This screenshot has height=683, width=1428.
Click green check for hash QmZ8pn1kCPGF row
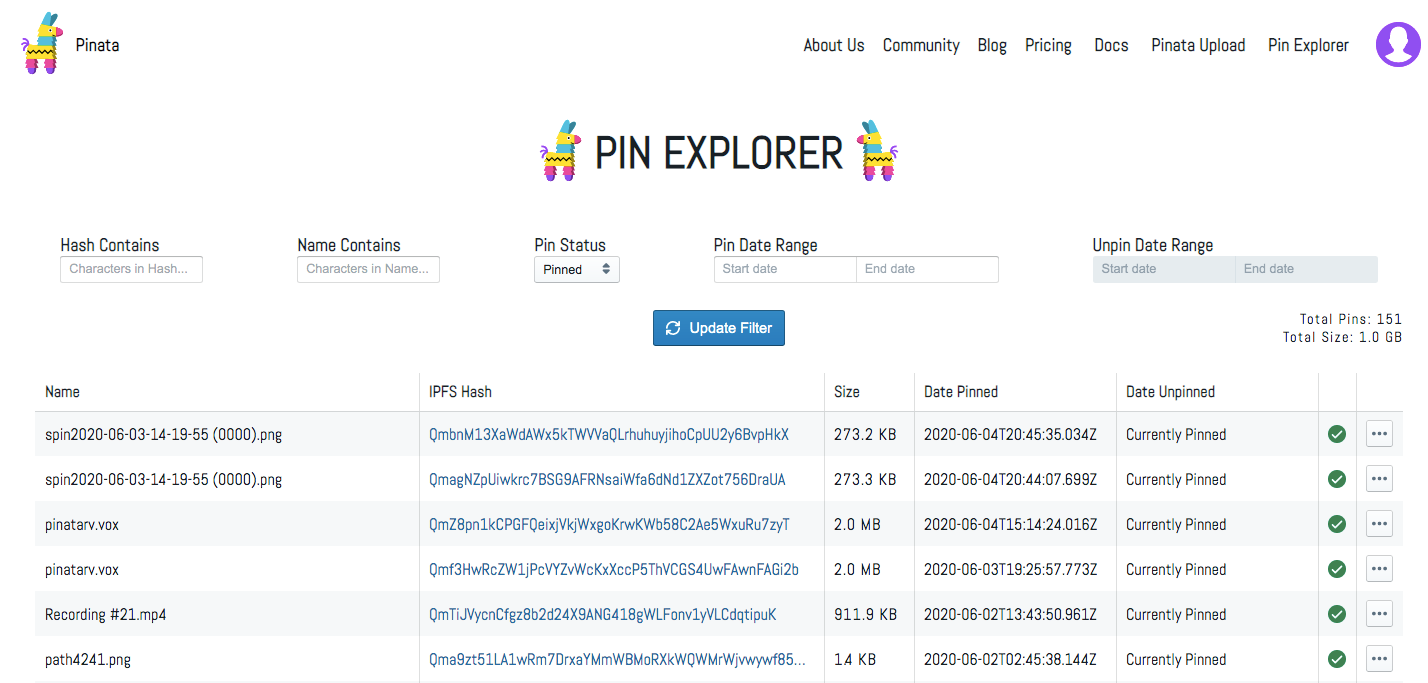click(x=1337, y=524)
